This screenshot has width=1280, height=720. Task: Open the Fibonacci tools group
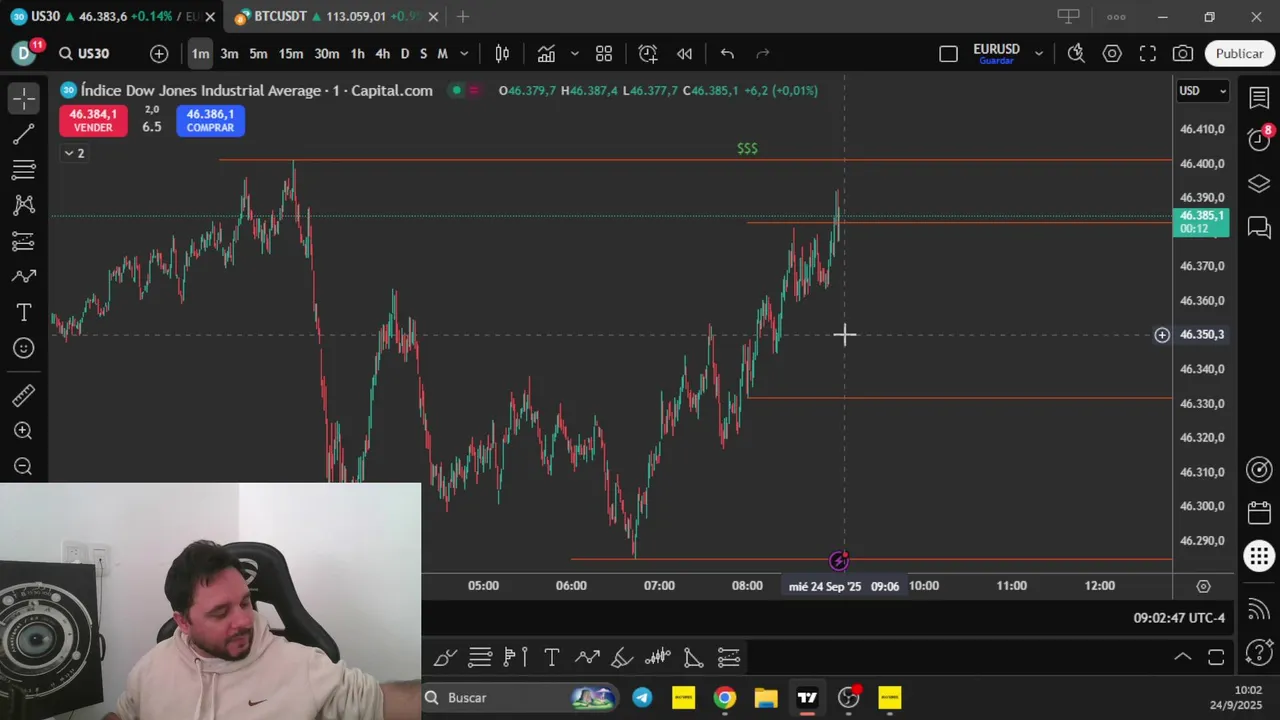pyautogui.click(x=24, y=170)
